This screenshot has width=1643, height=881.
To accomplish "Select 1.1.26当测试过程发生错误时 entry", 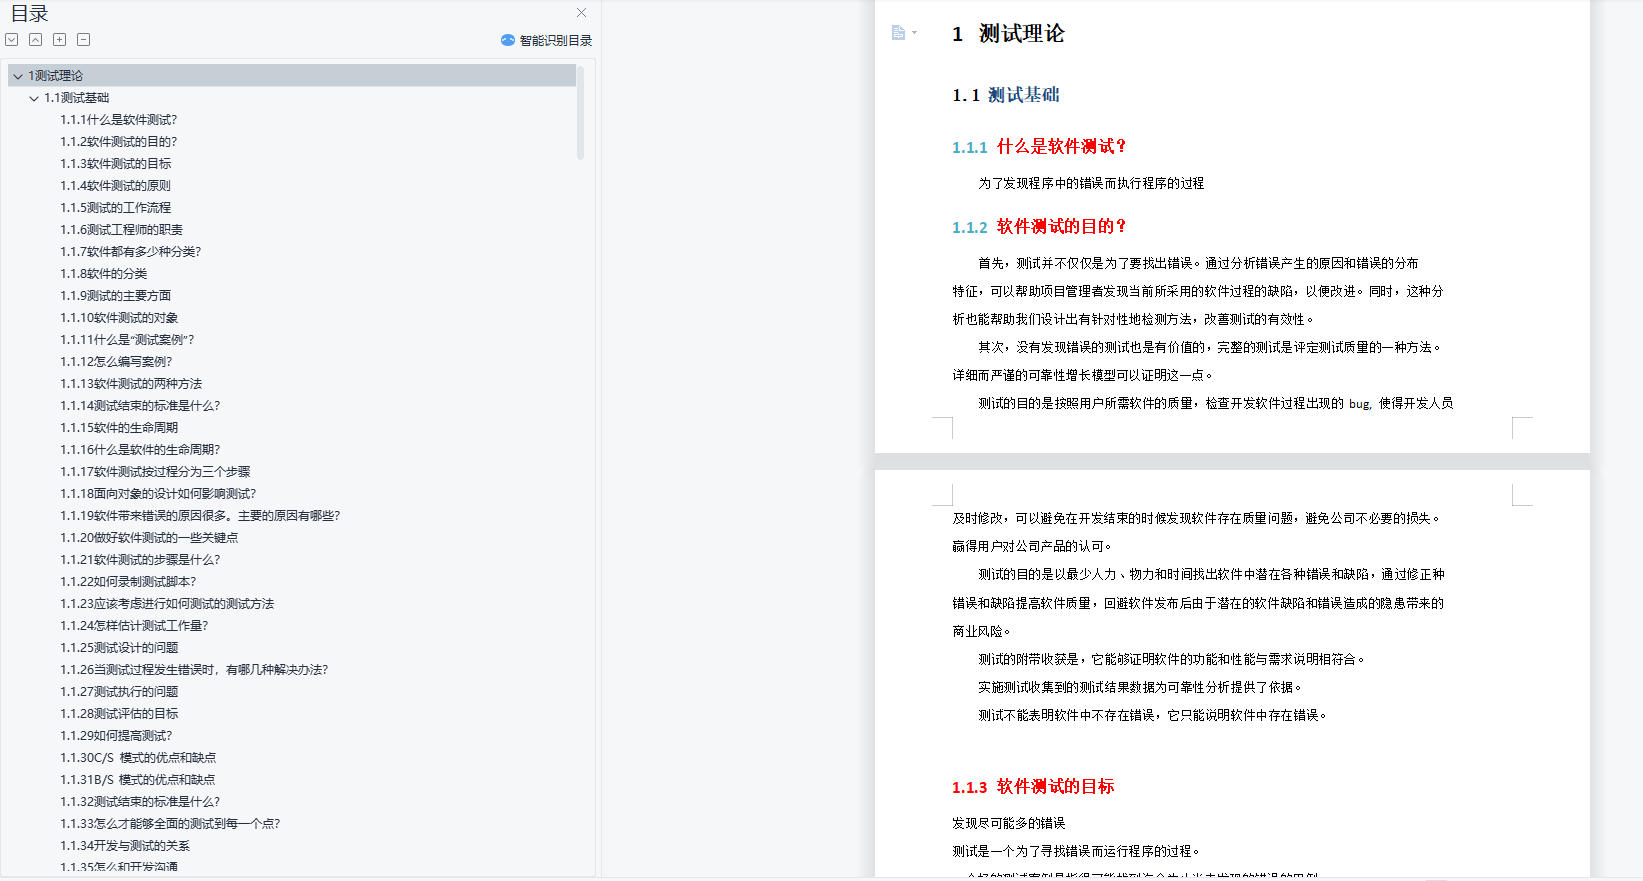I will tap(194, 670).
